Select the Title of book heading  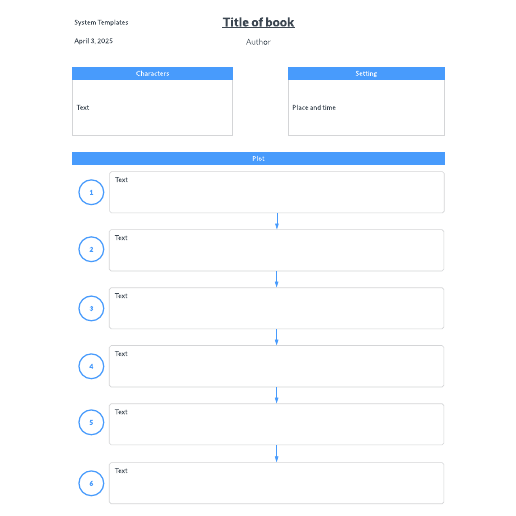pos(258,22)
